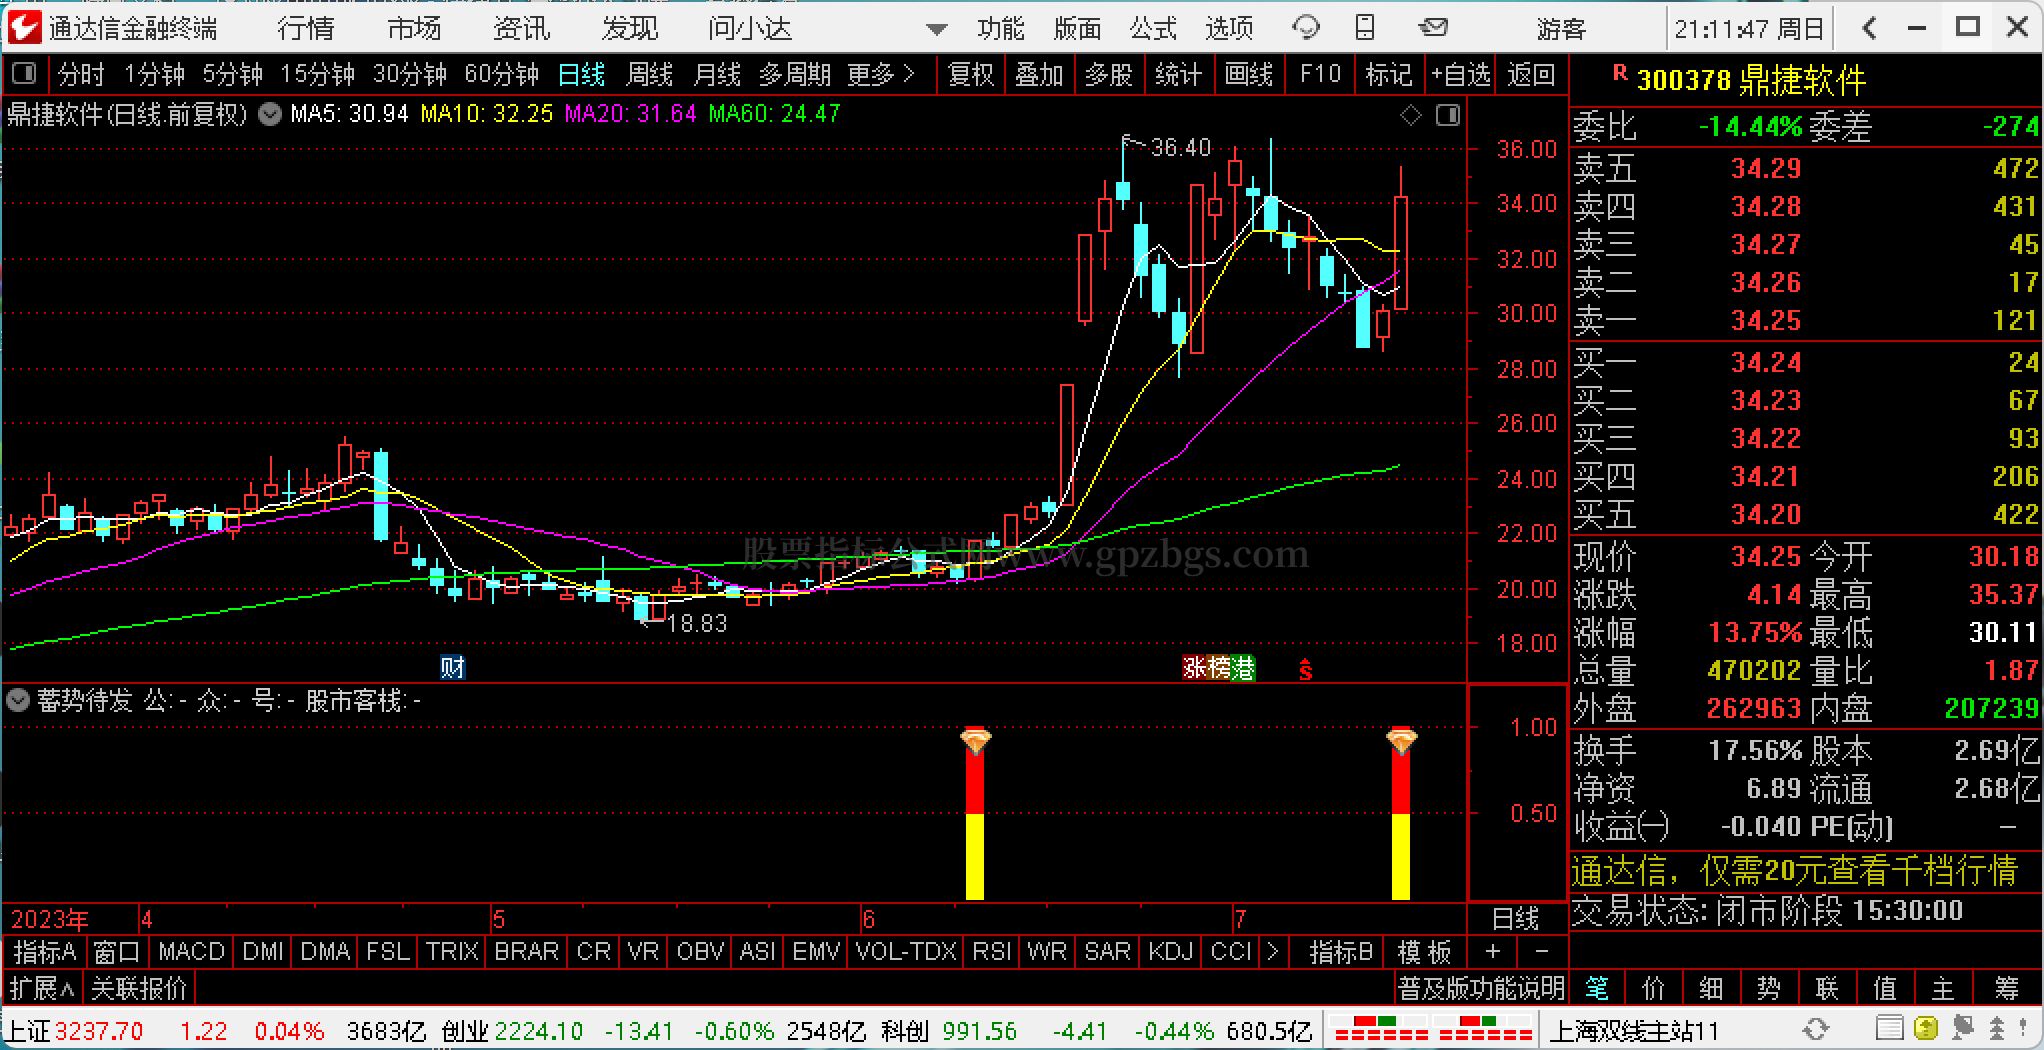Viewport: 2044px width, 1050px height.
Task: Click the 叠加 overlay button
Action: (x=1039, y=74)
